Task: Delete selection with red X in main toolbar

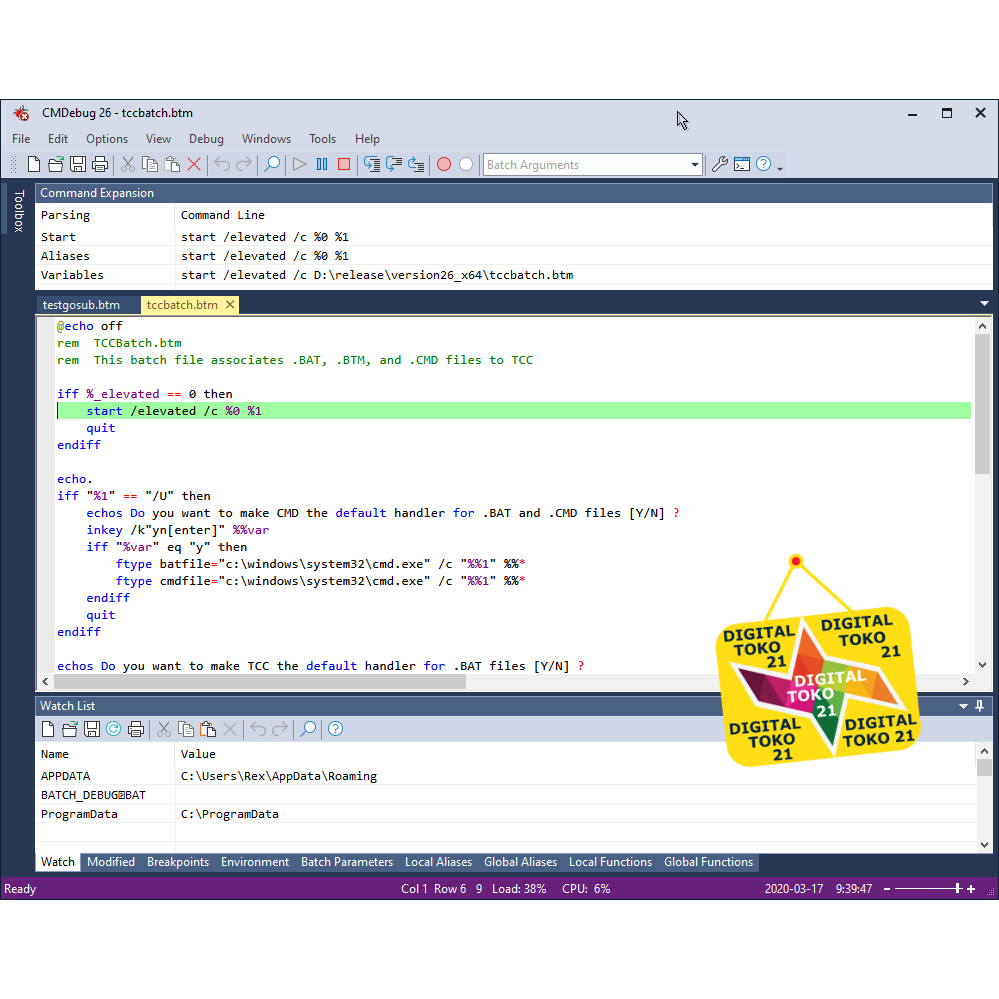Action: [194, 164]
